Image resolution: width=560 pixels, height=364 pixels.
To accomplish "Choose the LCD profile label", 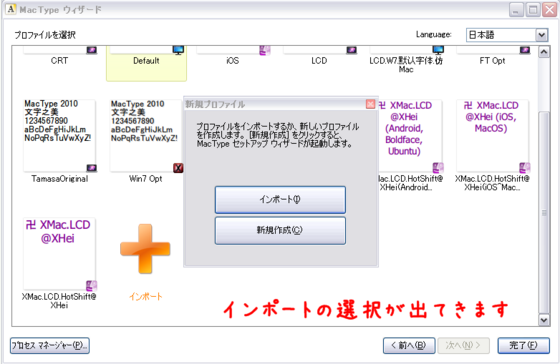I will click(x=319, y=61).
